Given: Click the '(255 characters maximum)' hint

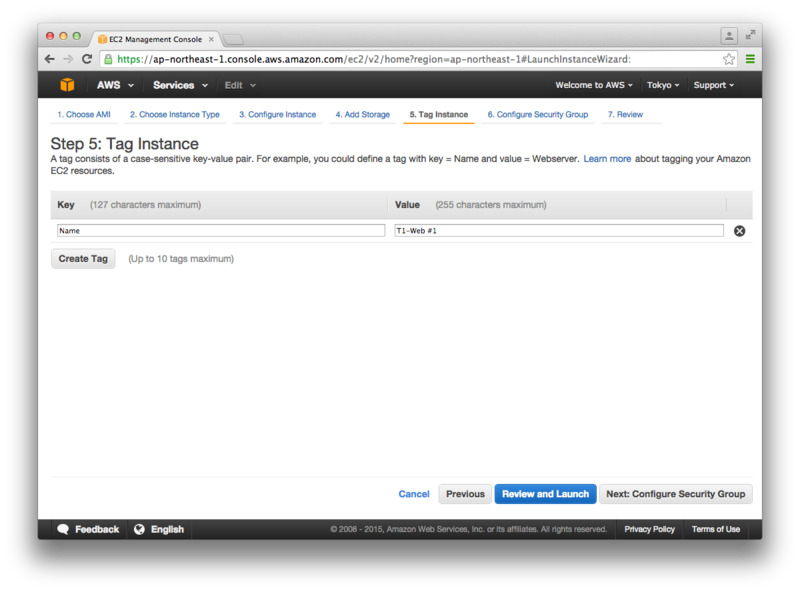Looking at the screenshot, I should tap(491, 205).
